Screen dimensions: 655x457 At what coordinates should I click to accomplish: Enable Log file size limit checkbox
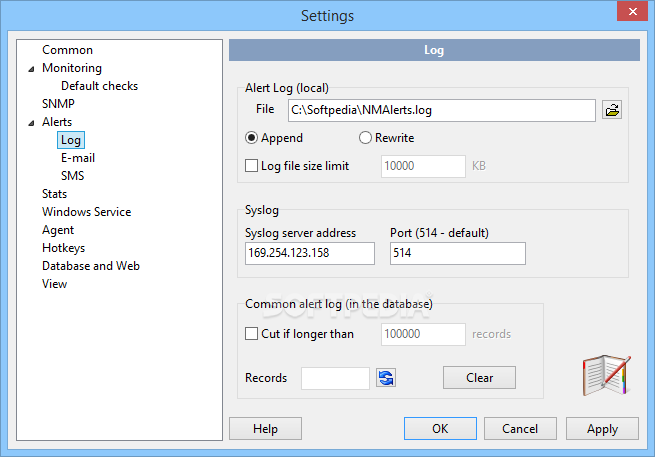click(x=251, y=166)
